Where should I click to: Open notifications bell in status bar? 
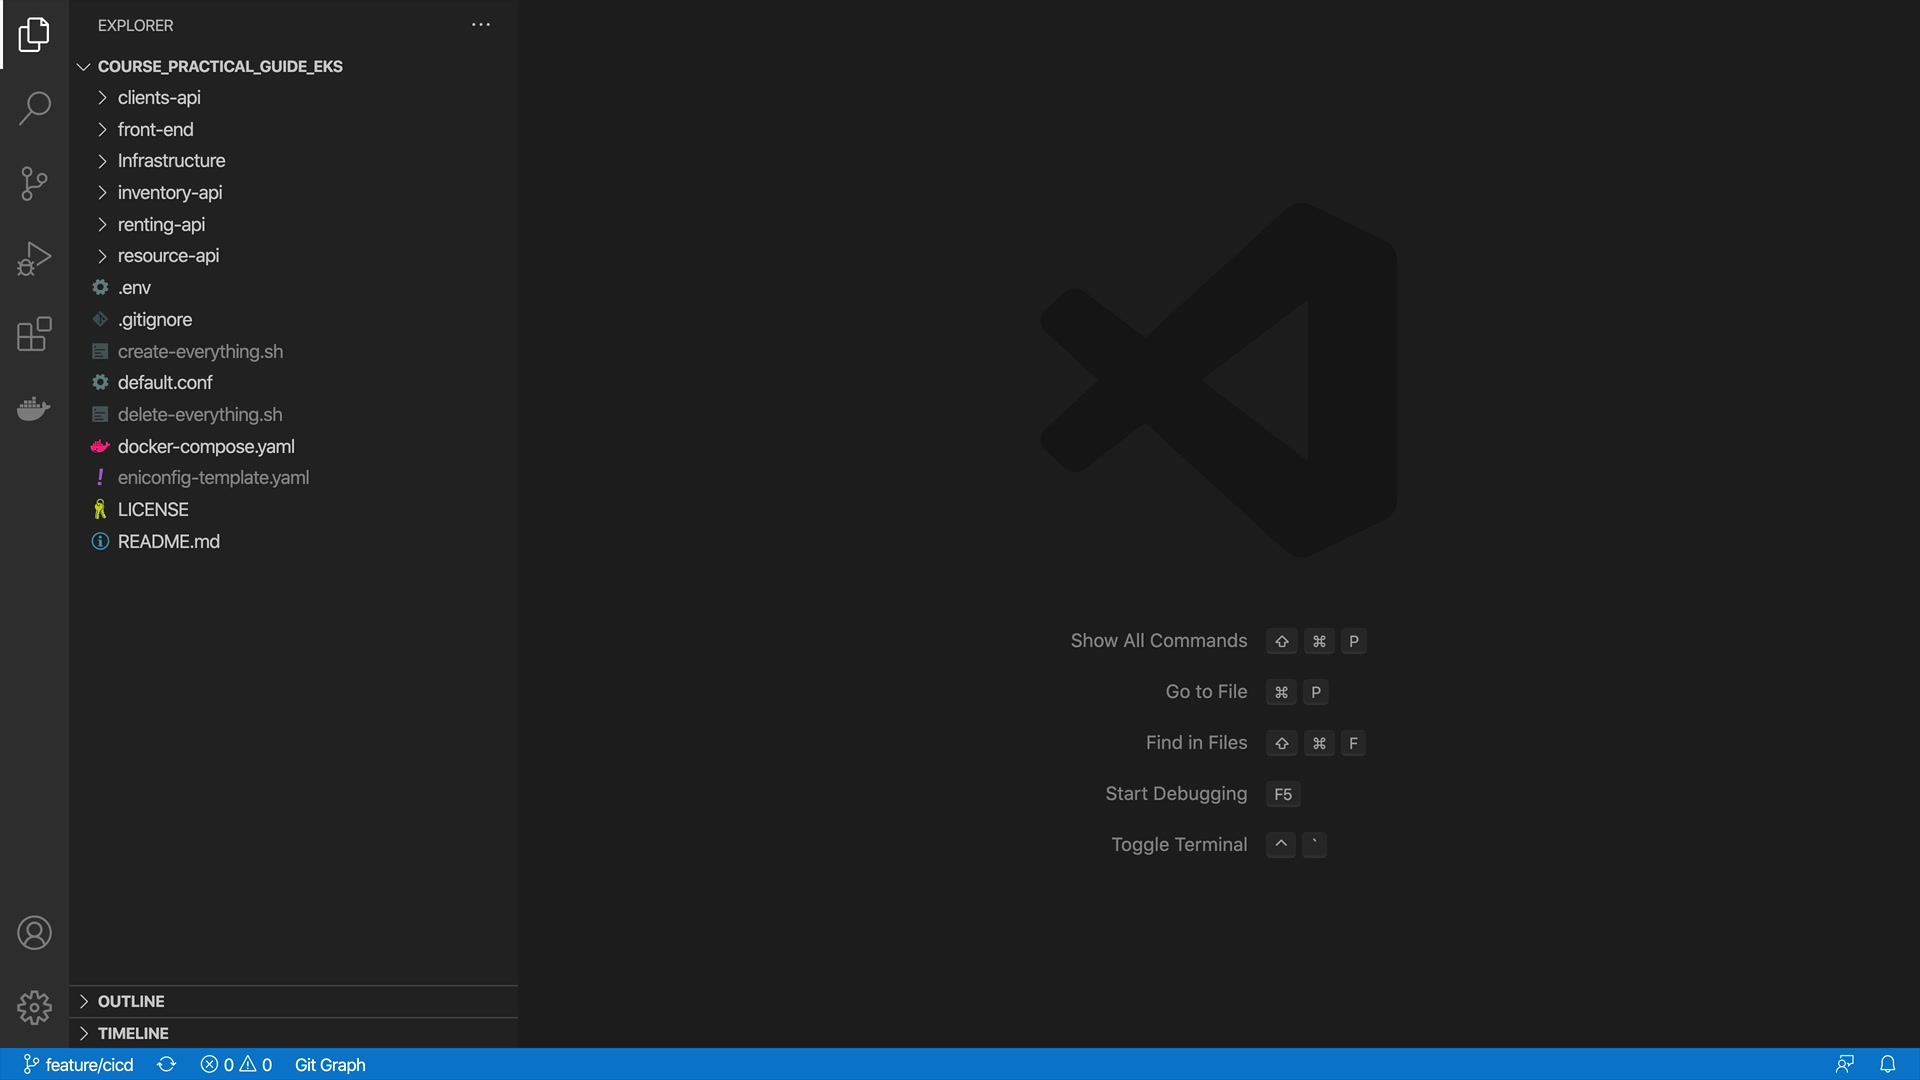coord(1887,1064)
